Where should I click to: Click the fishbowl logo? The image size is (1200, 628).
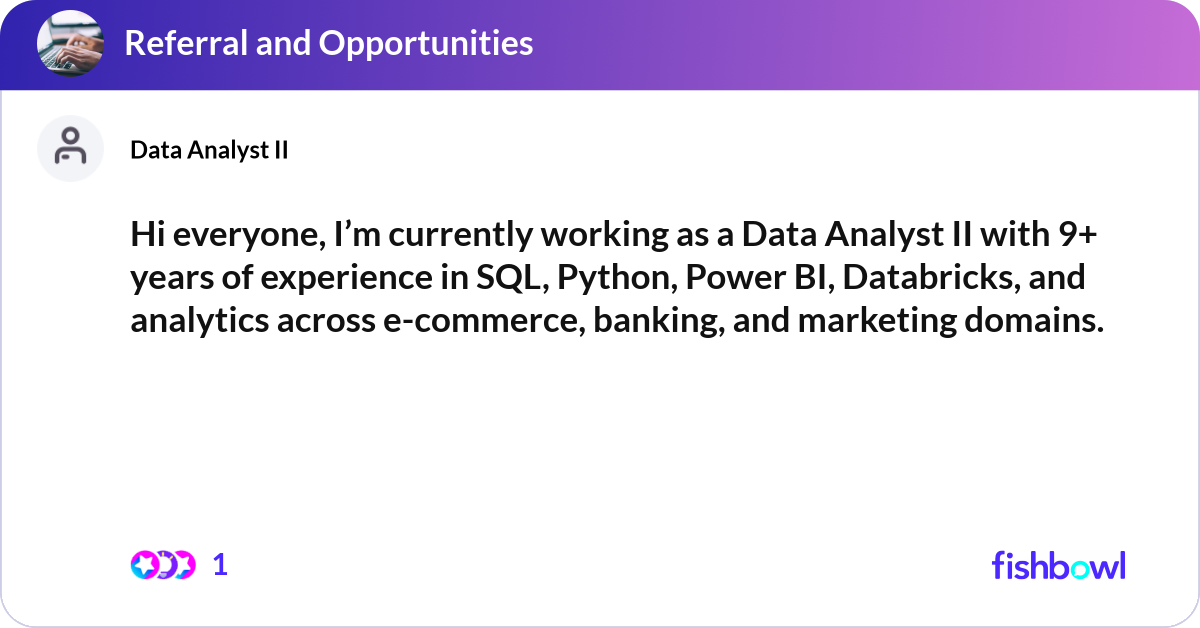pos(1058,565)
